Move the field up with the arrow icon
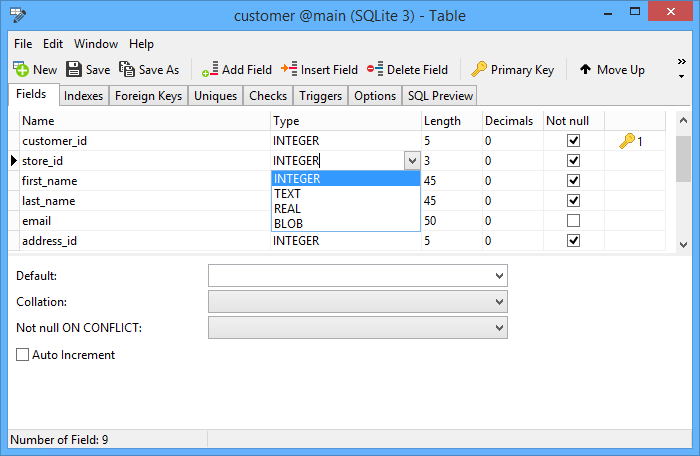Image resolution: width=700 pixels, height=456 pixels. click(585, 69)
